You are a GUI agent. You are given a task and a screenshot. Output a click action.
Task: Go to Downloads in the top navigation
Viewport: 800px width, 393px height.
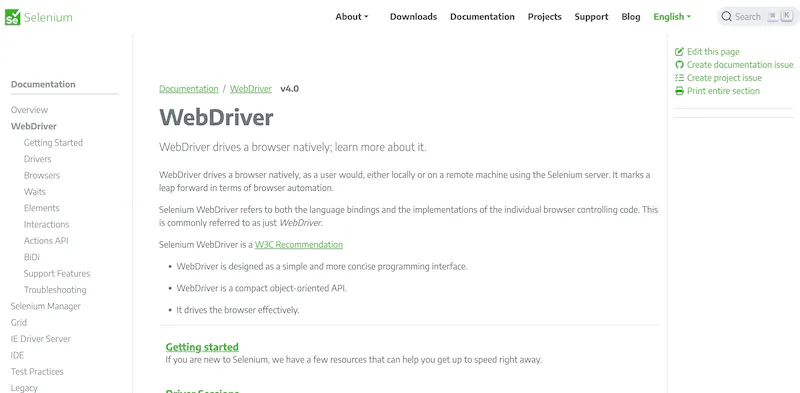pos(413,17)
